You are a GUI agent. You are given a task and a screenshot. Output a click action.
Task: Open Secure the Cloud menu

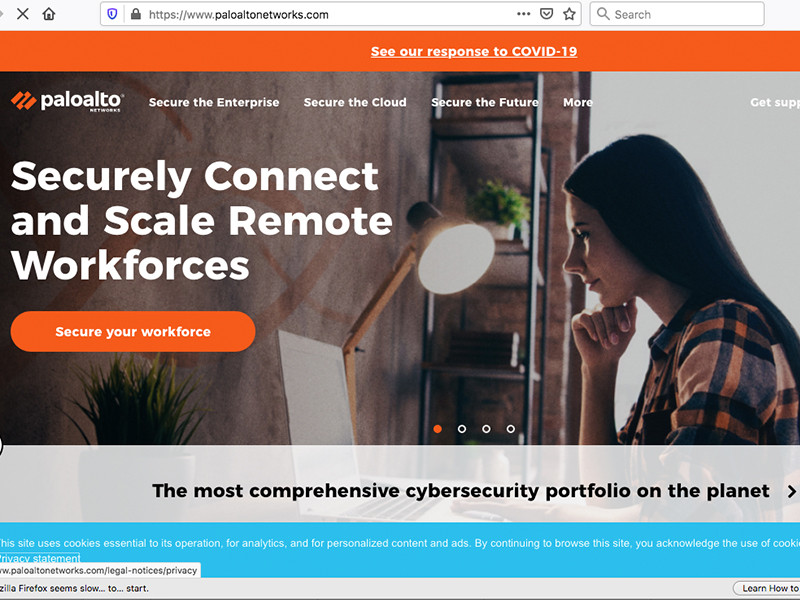355,102
